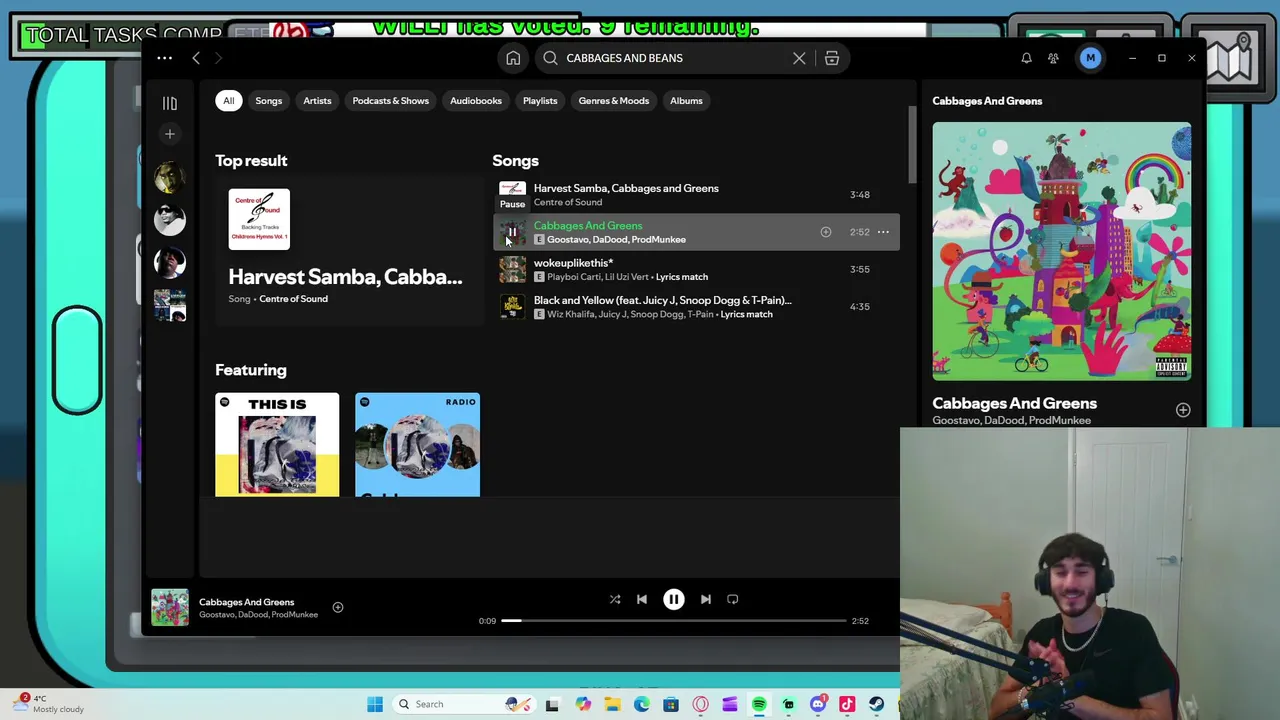Viewport: 1280px width, 720px height.
Task: Open the profile avatar M menu
Action: [1090, 58]
